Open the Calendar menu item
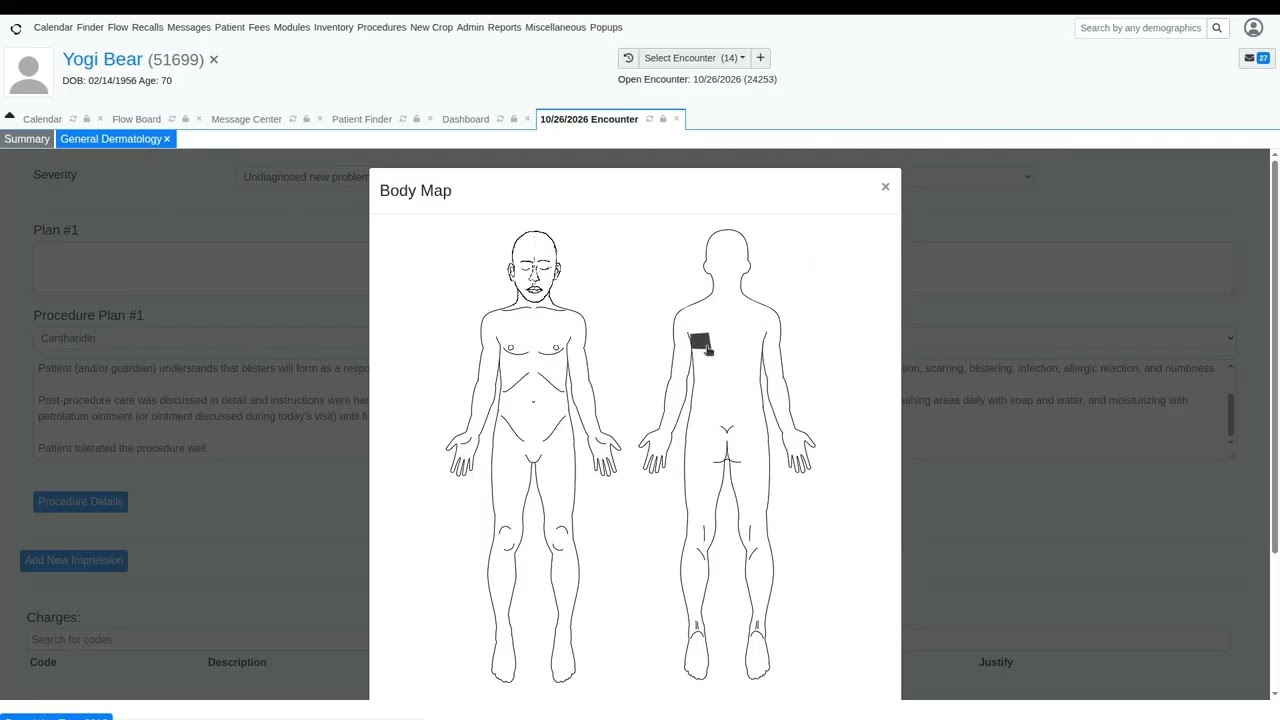Screen dimensions: 1280x720 coord(53,27)
